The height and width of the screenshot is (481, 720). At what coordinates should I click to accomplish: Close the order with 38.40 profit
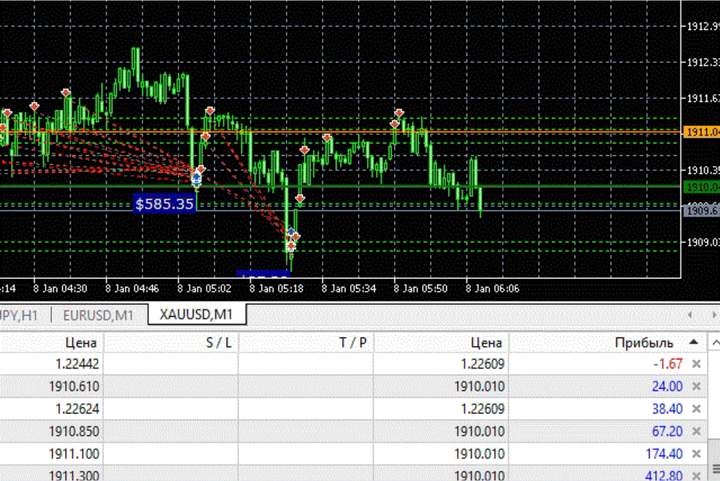(696, 408)
